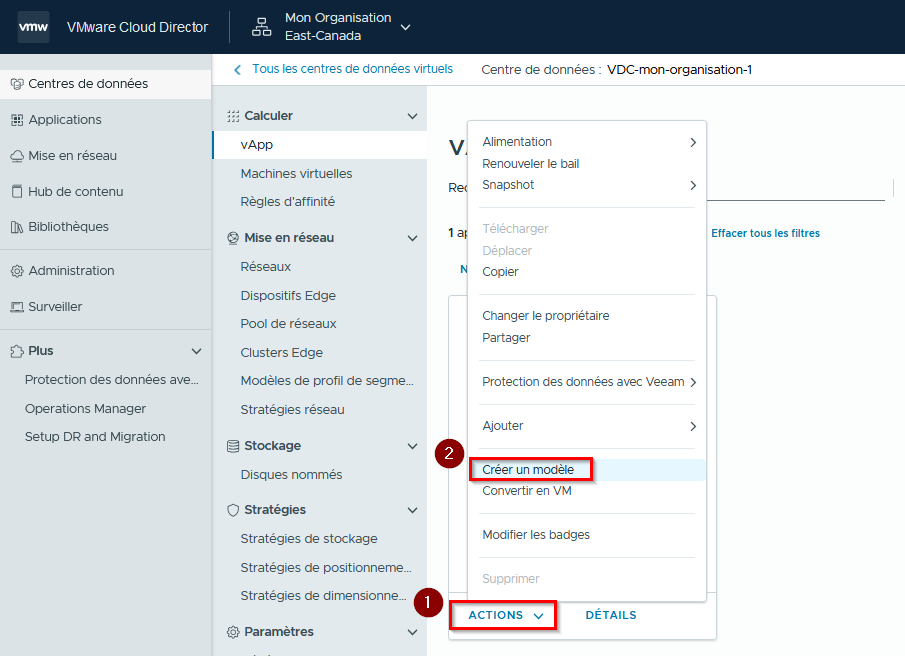Choose Copier from the context menu
Image resolution: width=905 pixels, height=656 pixels.
point(500,272)
